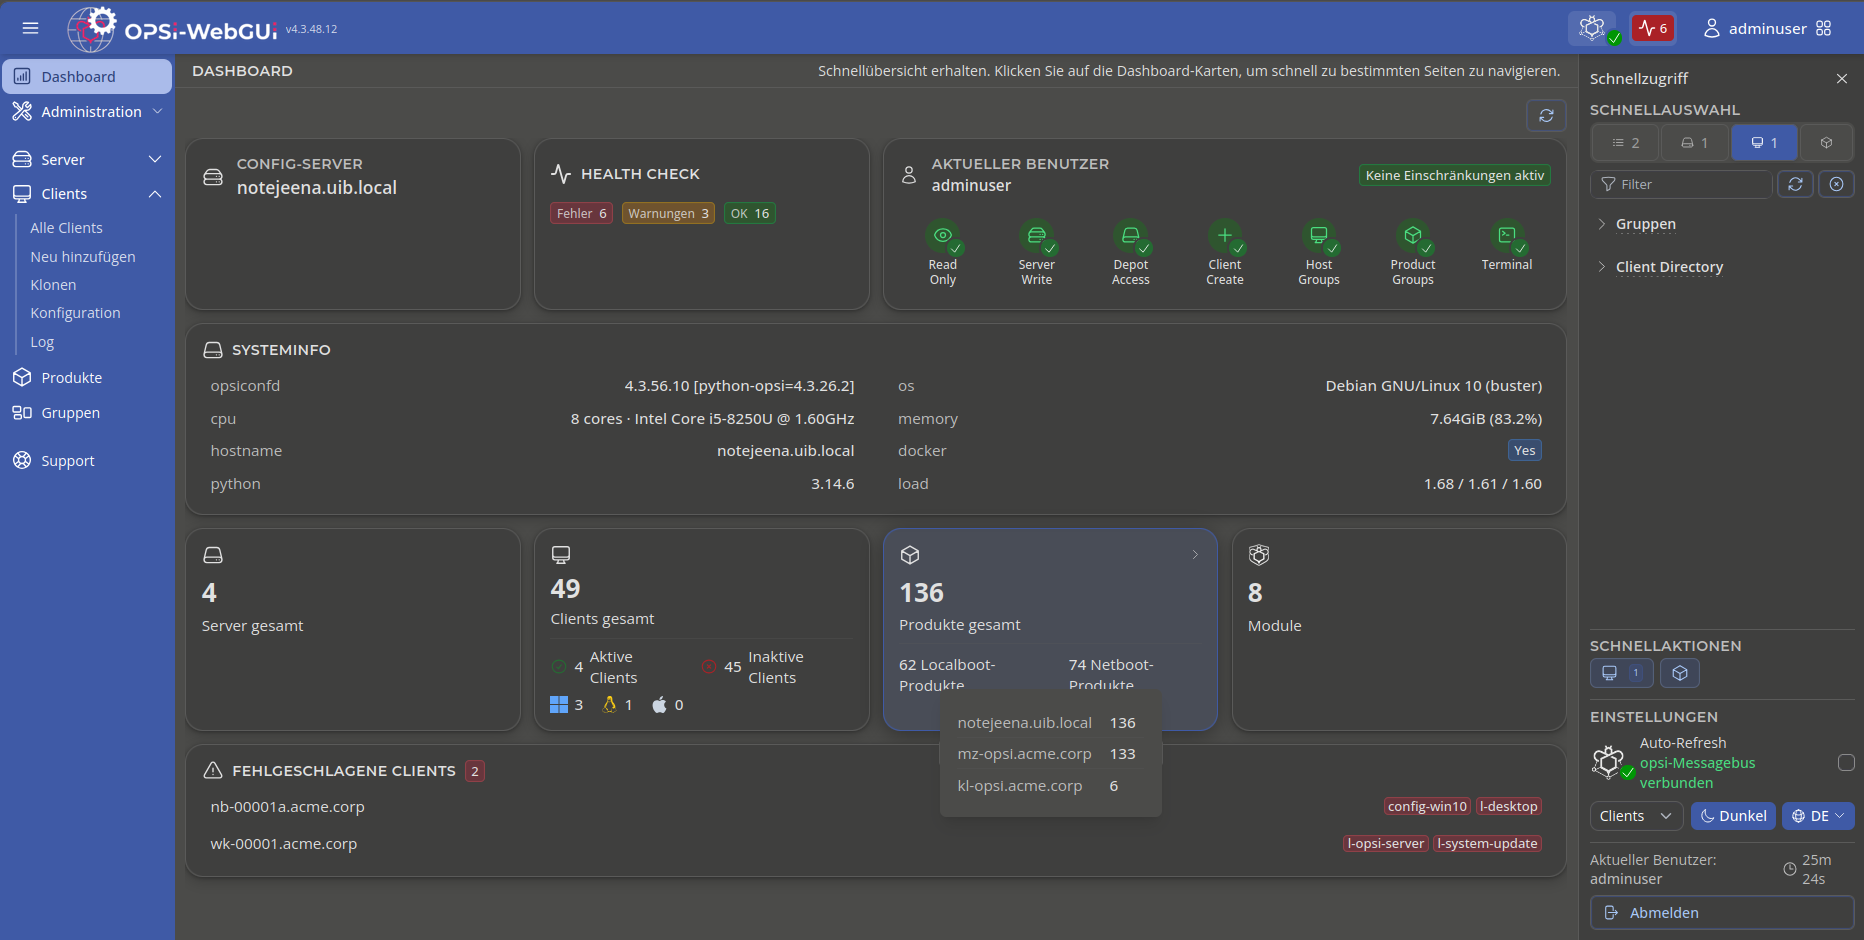Click the l-desktop tag

1509,806
